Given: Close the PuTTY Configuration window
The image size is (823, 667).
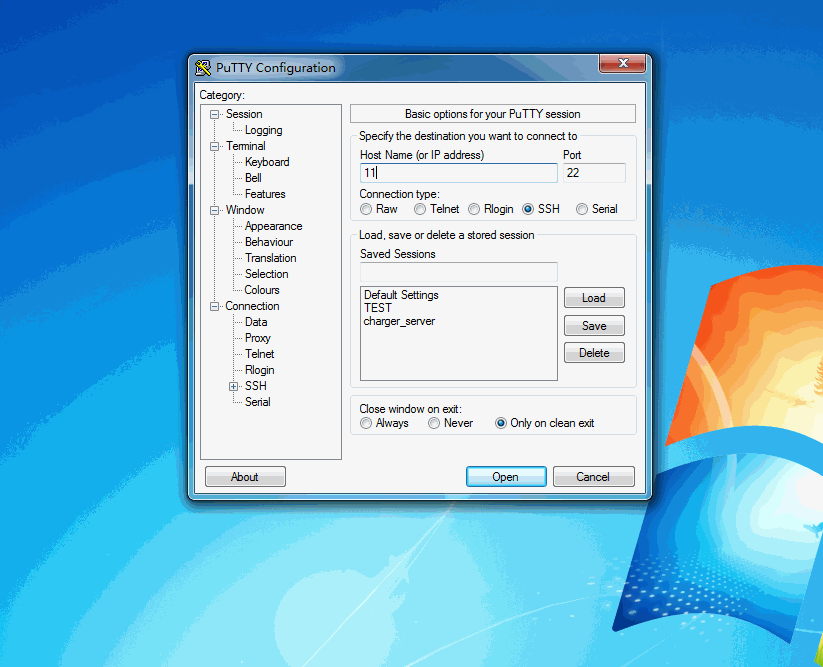Looking at the screenshot, I should tap(621, 65).
